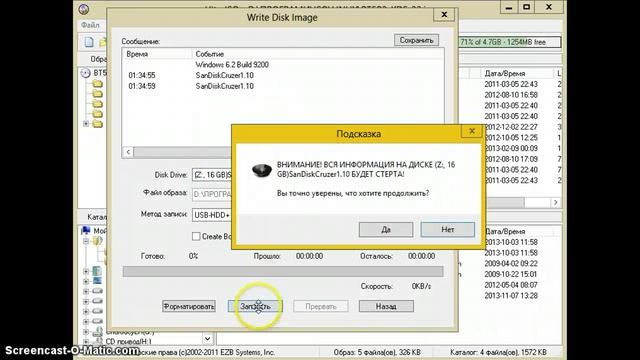Click the 71% of 4.7GB capacity bar
Image resolution: width=640 pixels, height=360 pixels.
pos(509,42)
